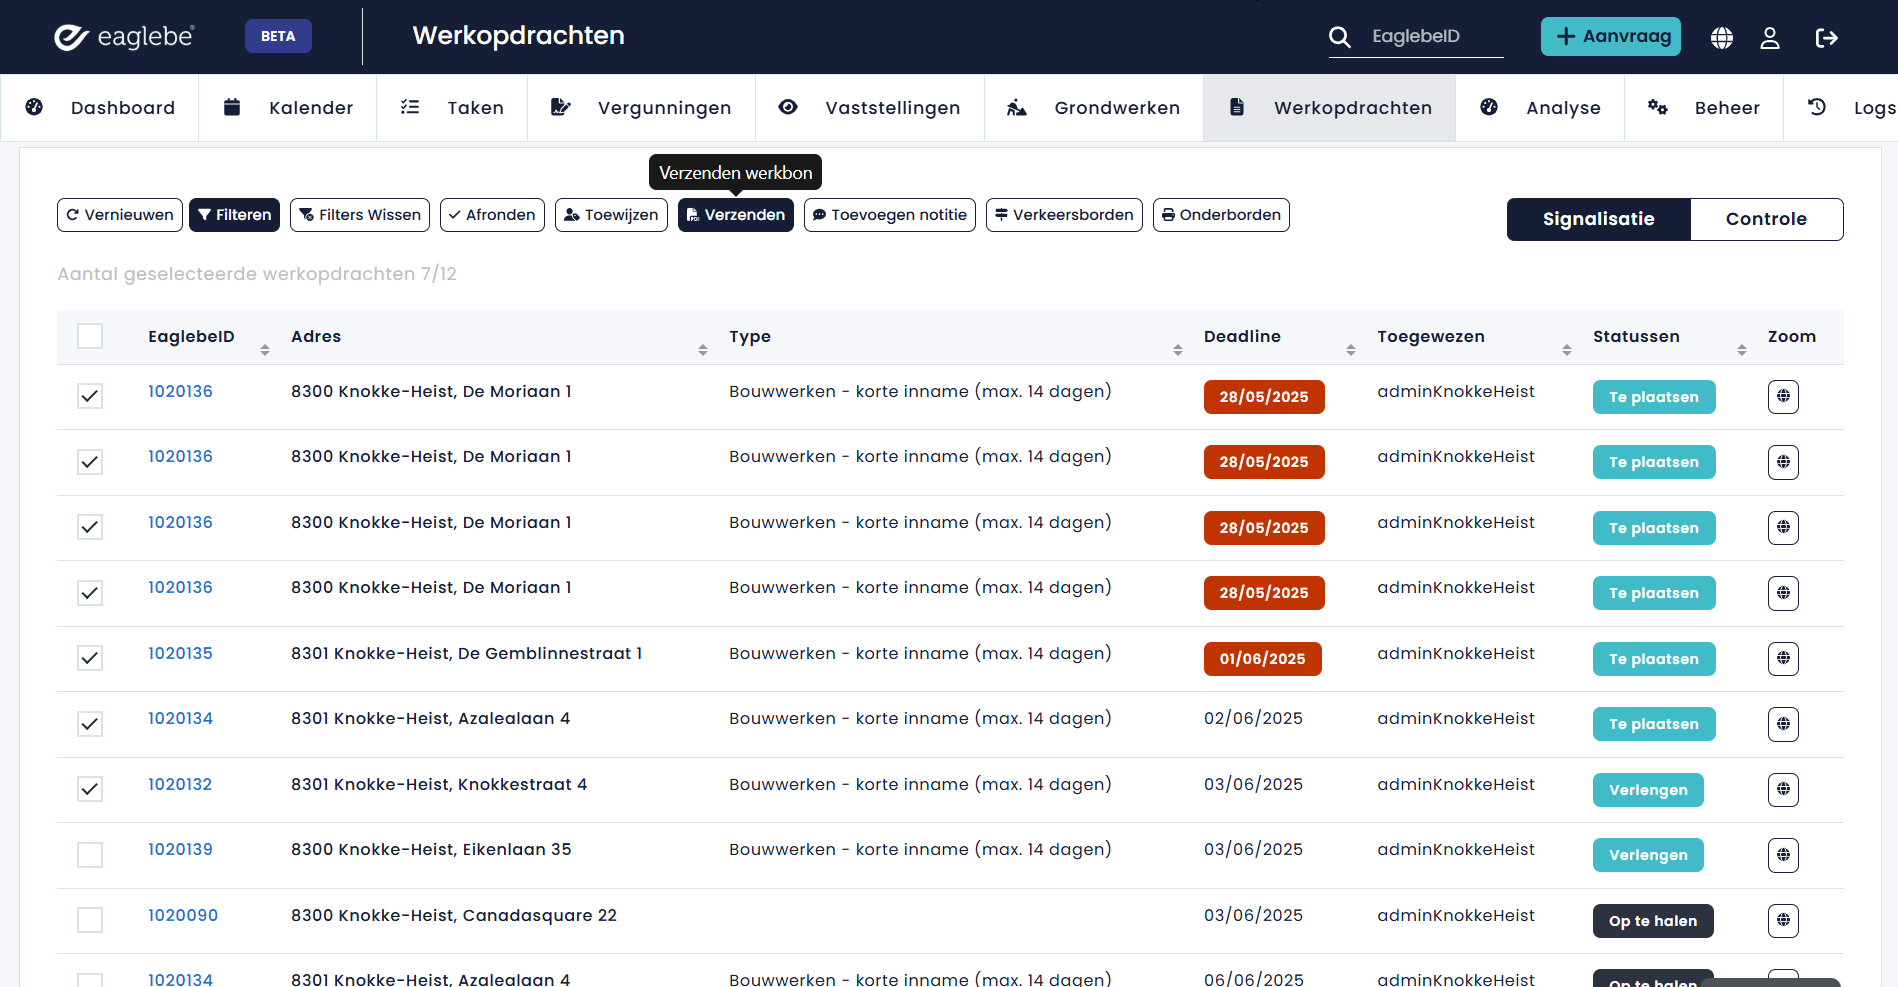Click Toevoegen notitie button
Image resolution: width=1898 pixels, height=987 pixels.
(890, 215)
